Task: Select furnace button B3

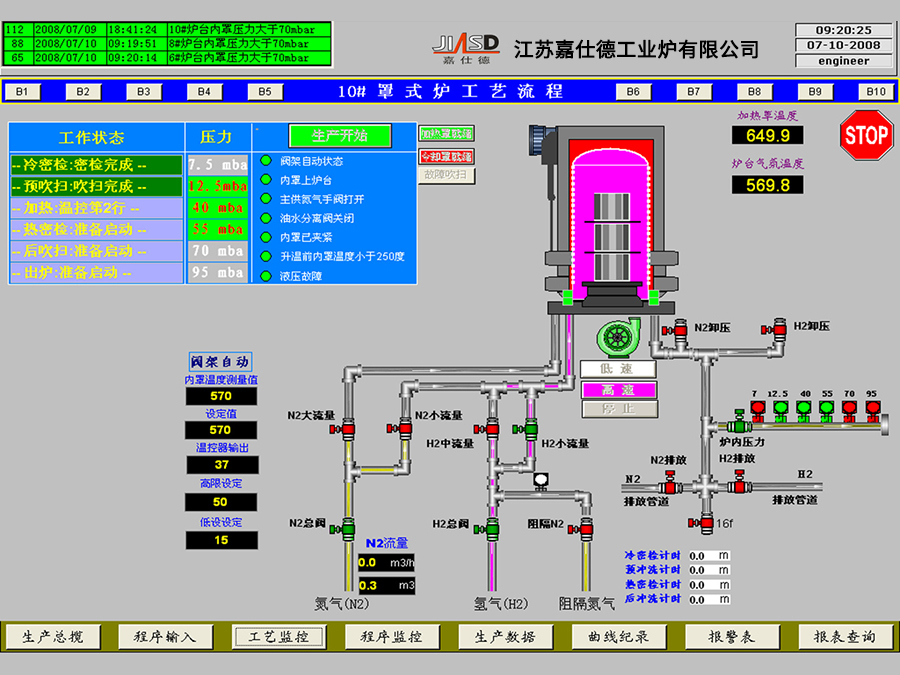Action: coord(143,92)
